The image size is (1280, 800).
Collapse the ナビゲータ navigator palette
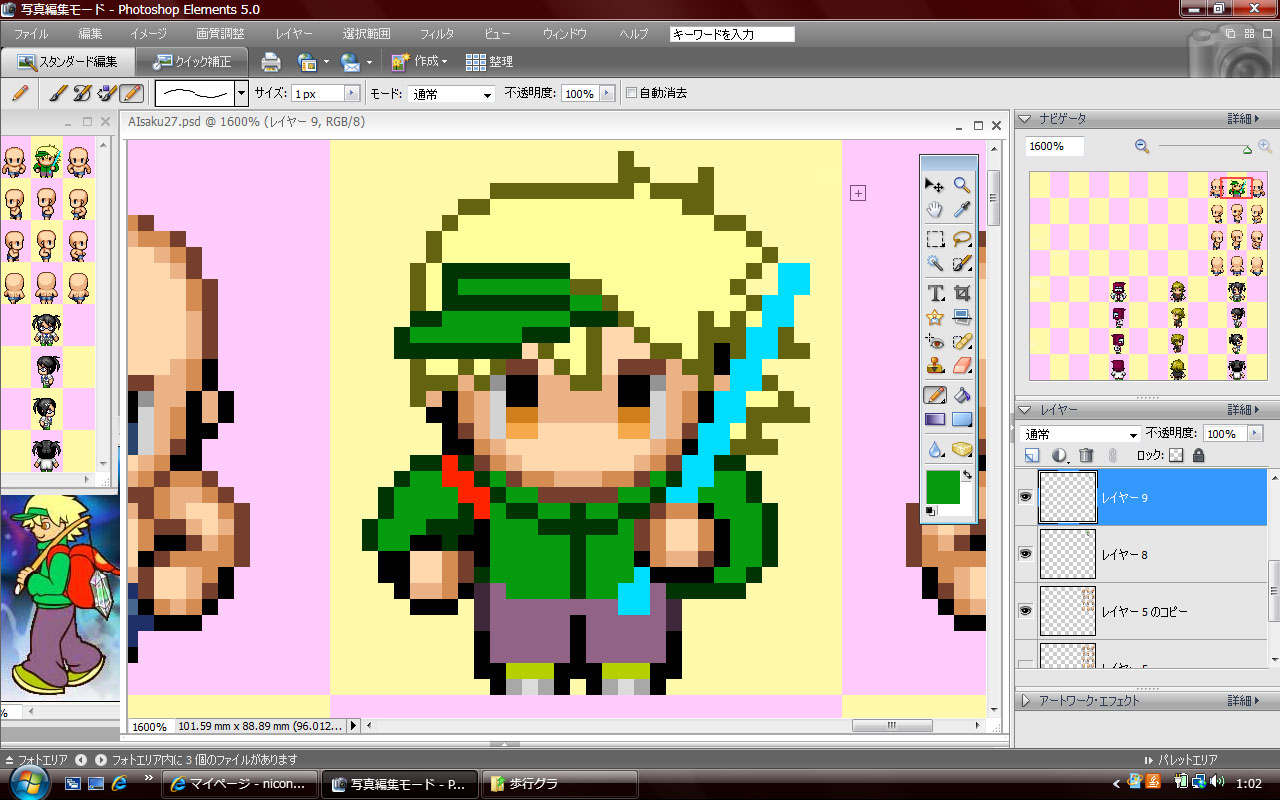coord(1025,119)
